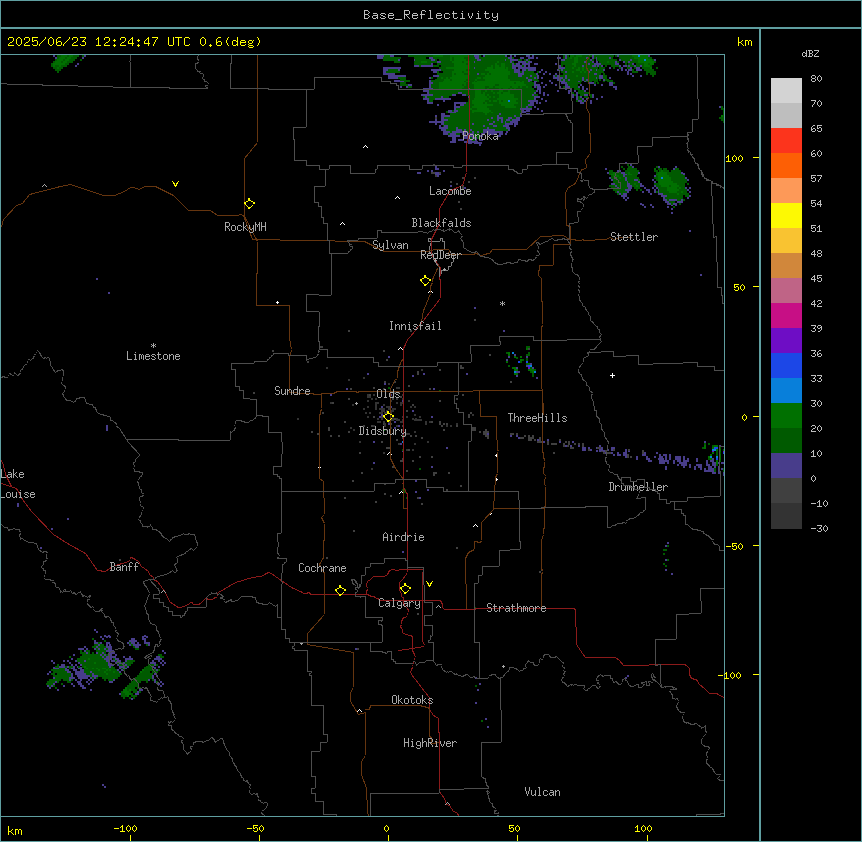862x842 pixels.
Task: Click the yellow radar site marker near Didsbury
Action: coord(388,416)
